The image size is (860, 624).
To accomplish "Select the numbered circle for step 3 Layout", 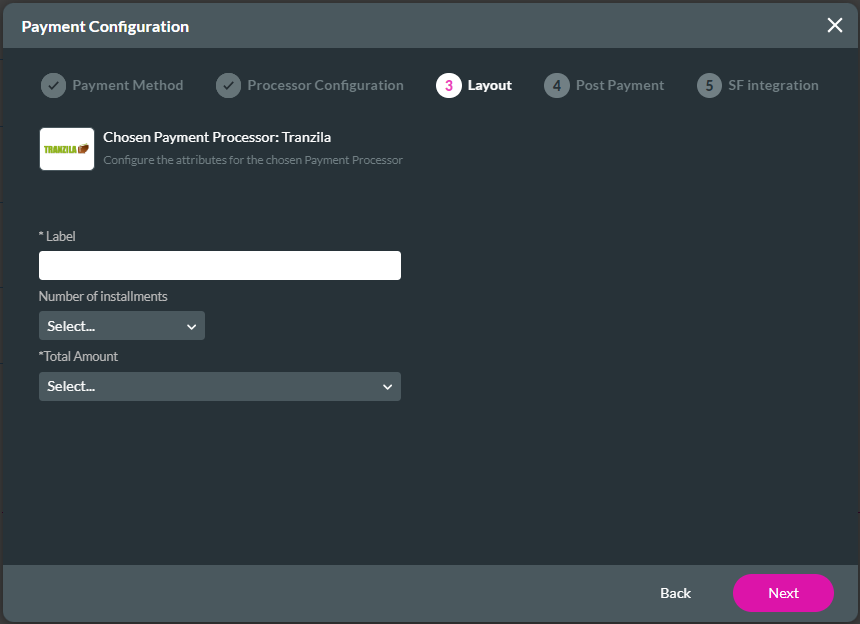I will coord(445,85).
